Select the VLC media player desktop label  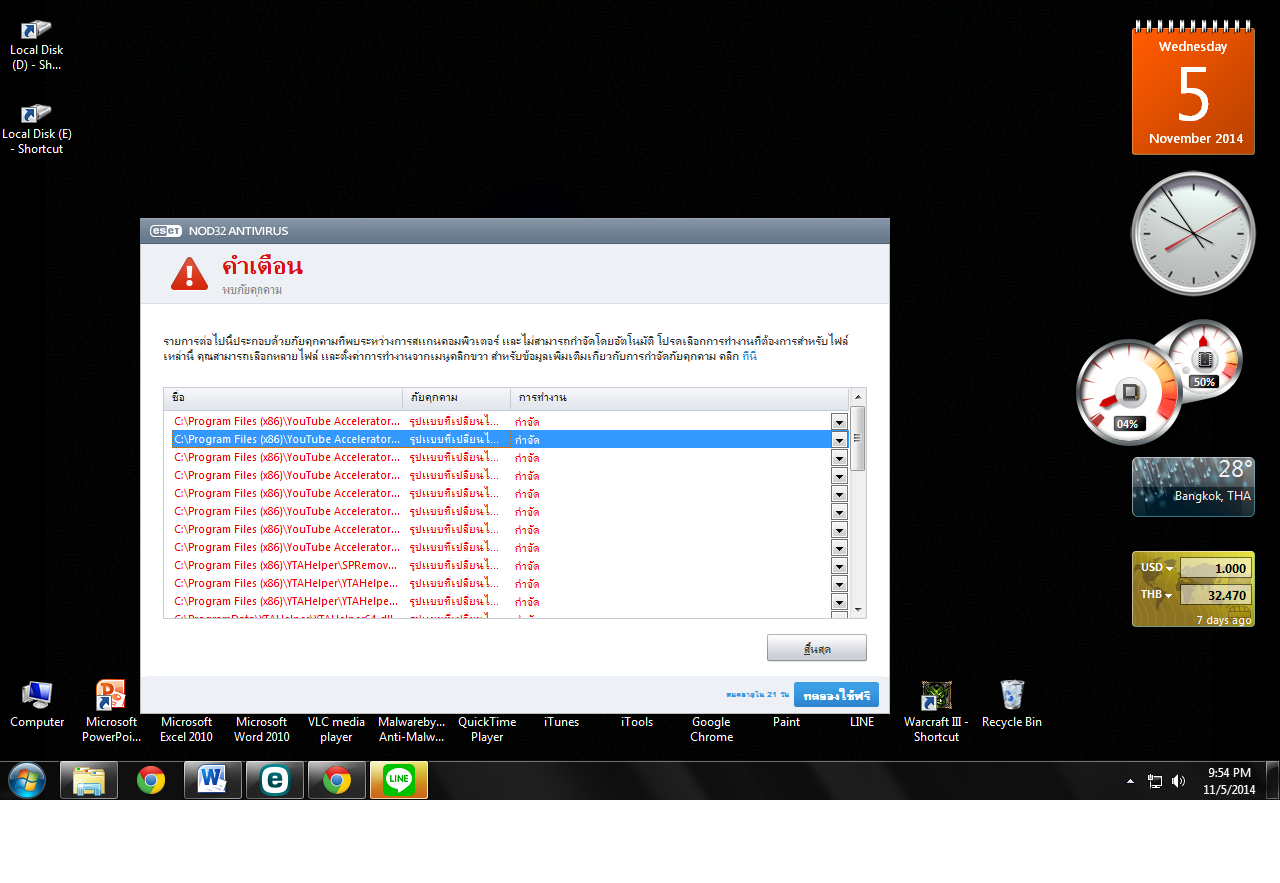pos(336,729)
